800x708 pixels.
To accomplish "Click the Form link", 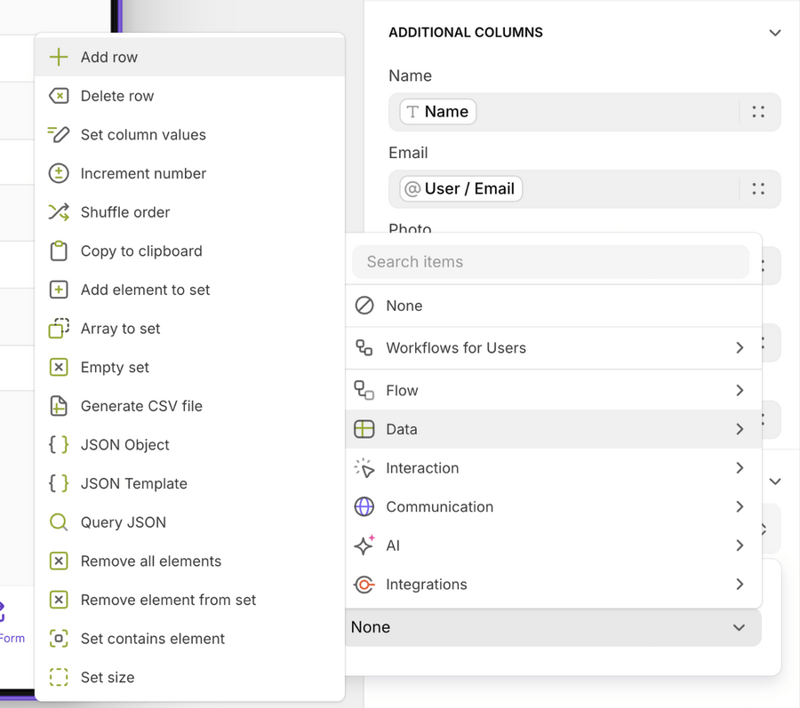I will coord(13,637).
